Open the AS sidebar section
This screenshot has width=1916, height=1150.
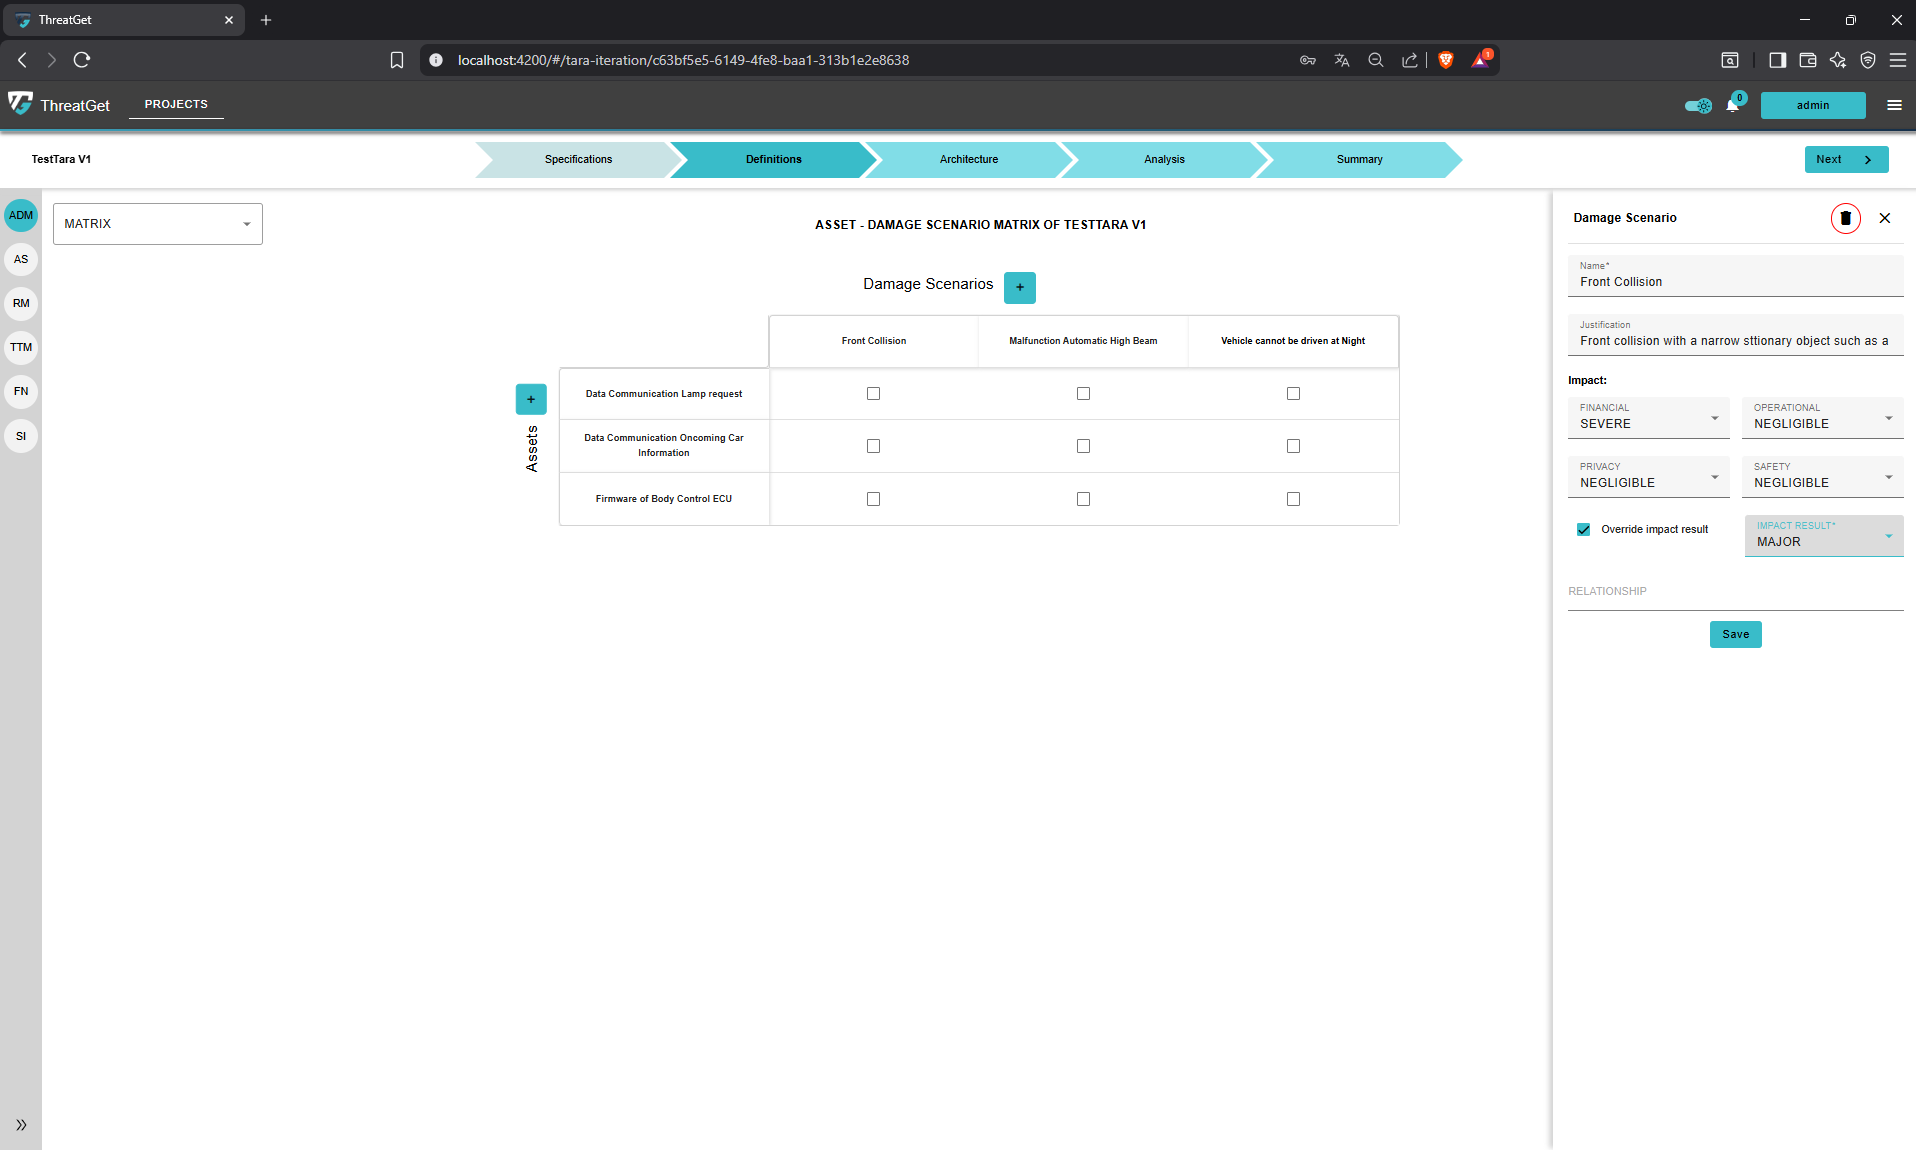coord(21,259)
